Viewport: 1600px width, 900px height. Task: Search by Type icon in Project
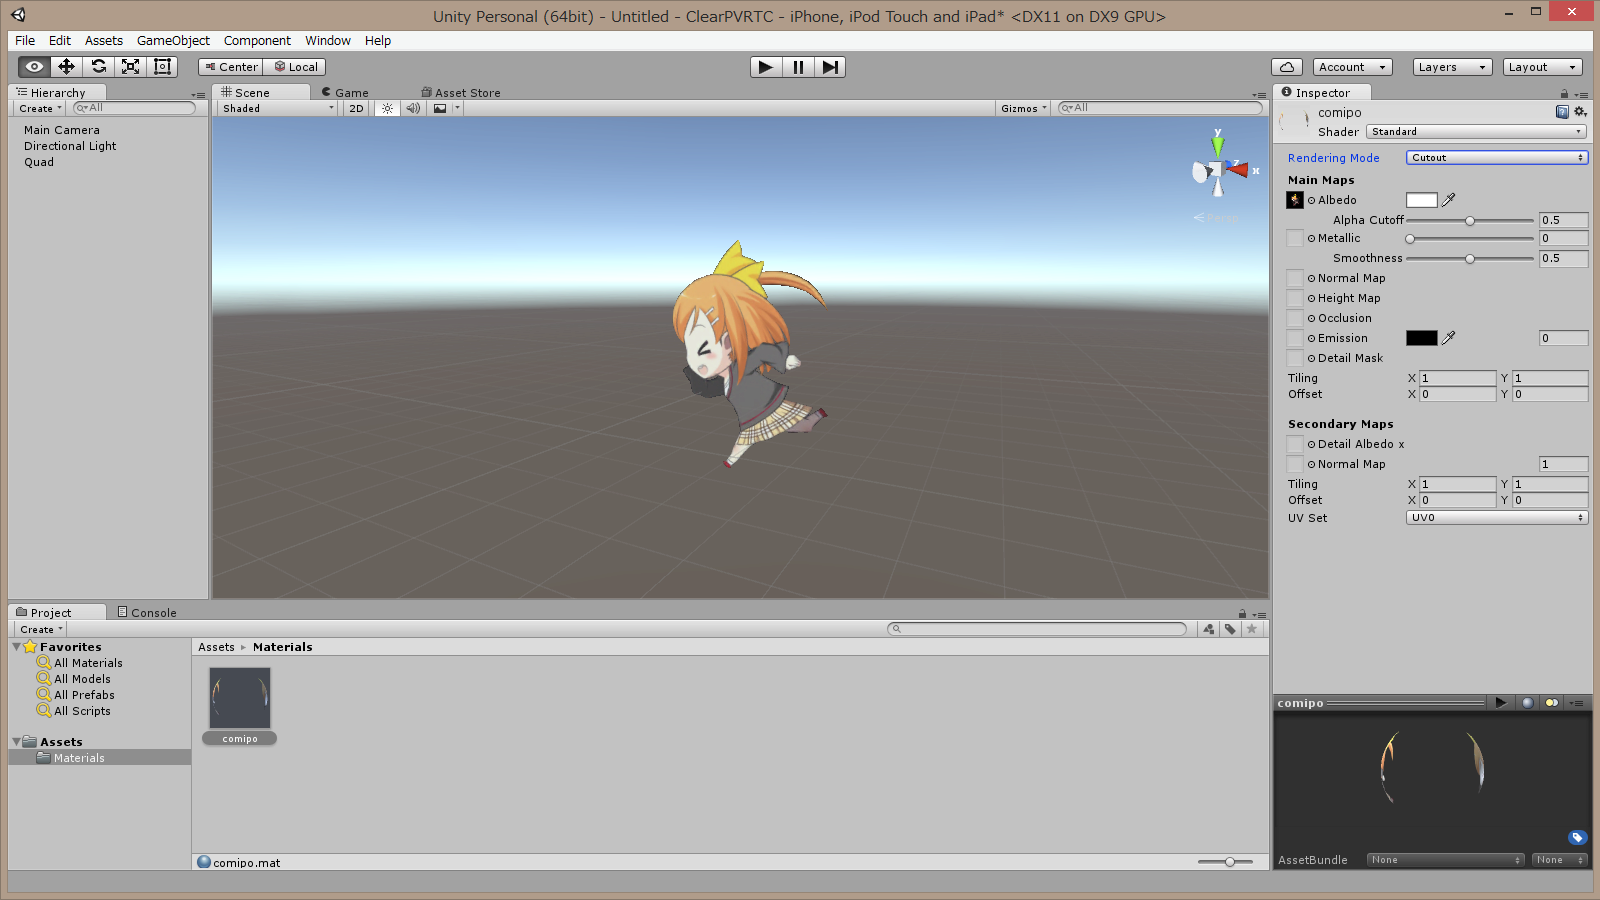coord(1209,629)
